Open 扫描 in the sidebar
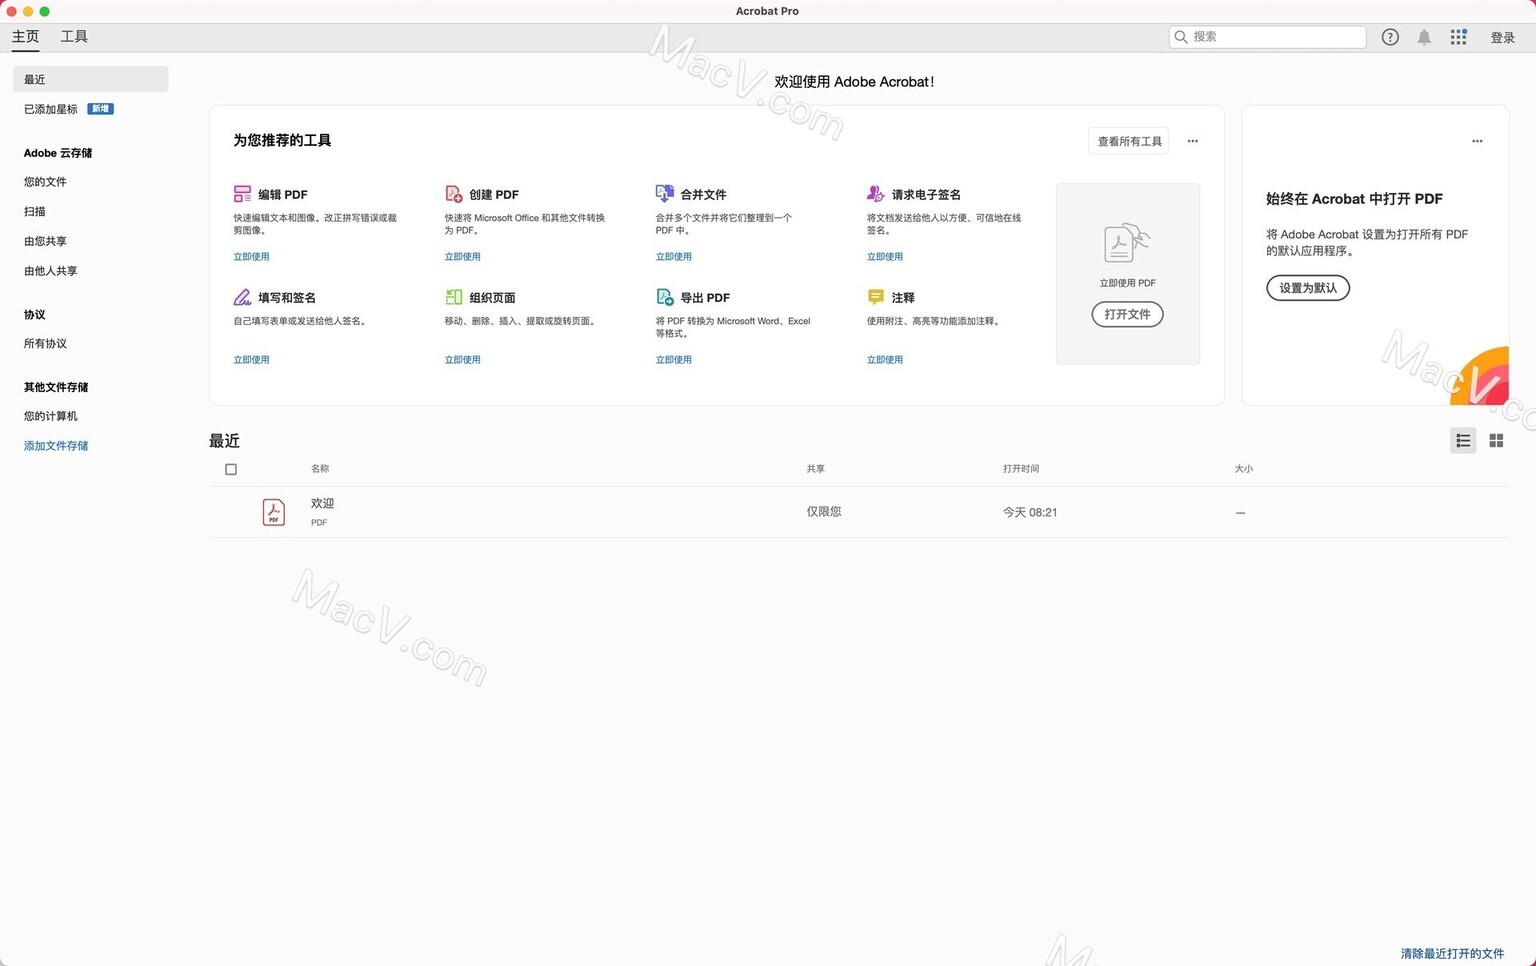The width and height of the screenshot is (1536, 966). (x=34, y=212)
